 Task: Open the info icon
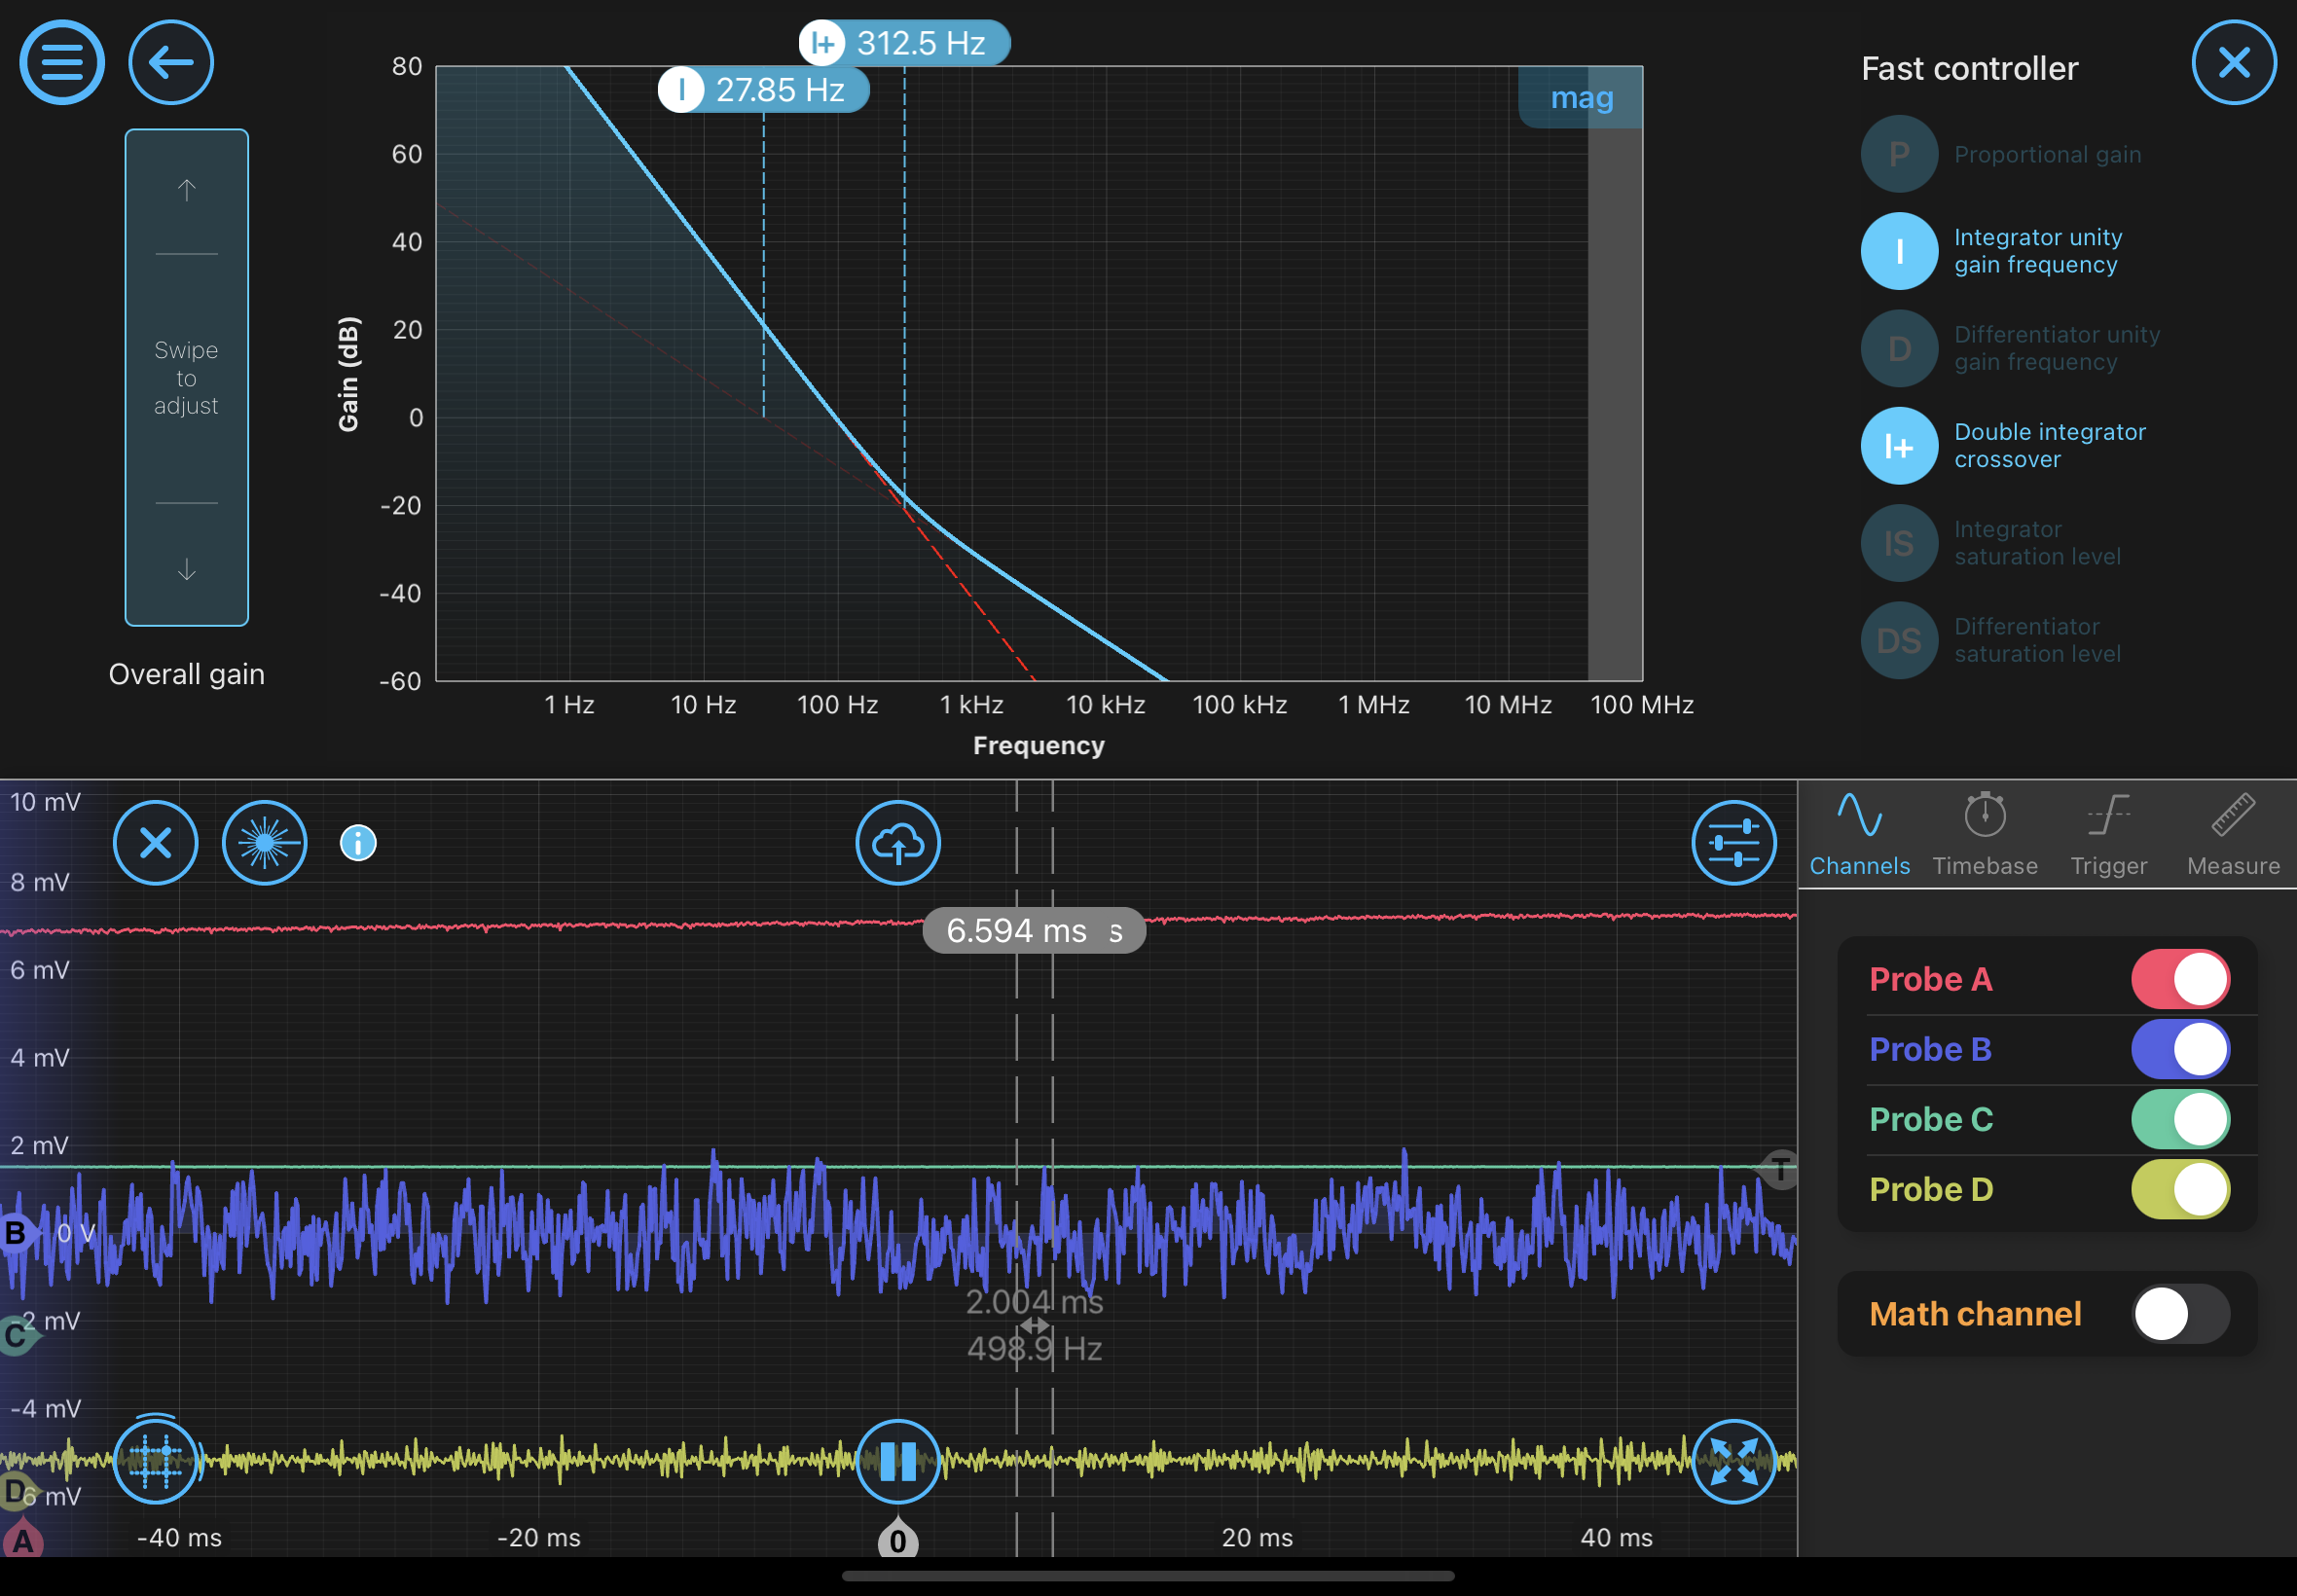click(358, 843)
